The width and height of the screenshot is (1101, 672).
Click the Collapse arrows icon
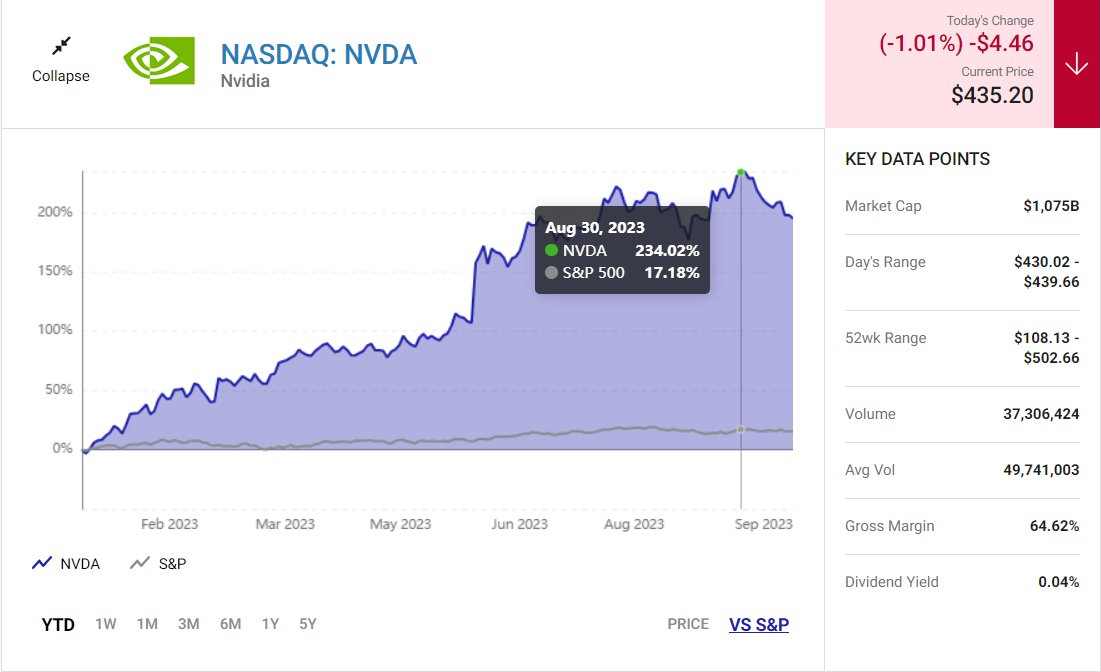pos(62,46)
